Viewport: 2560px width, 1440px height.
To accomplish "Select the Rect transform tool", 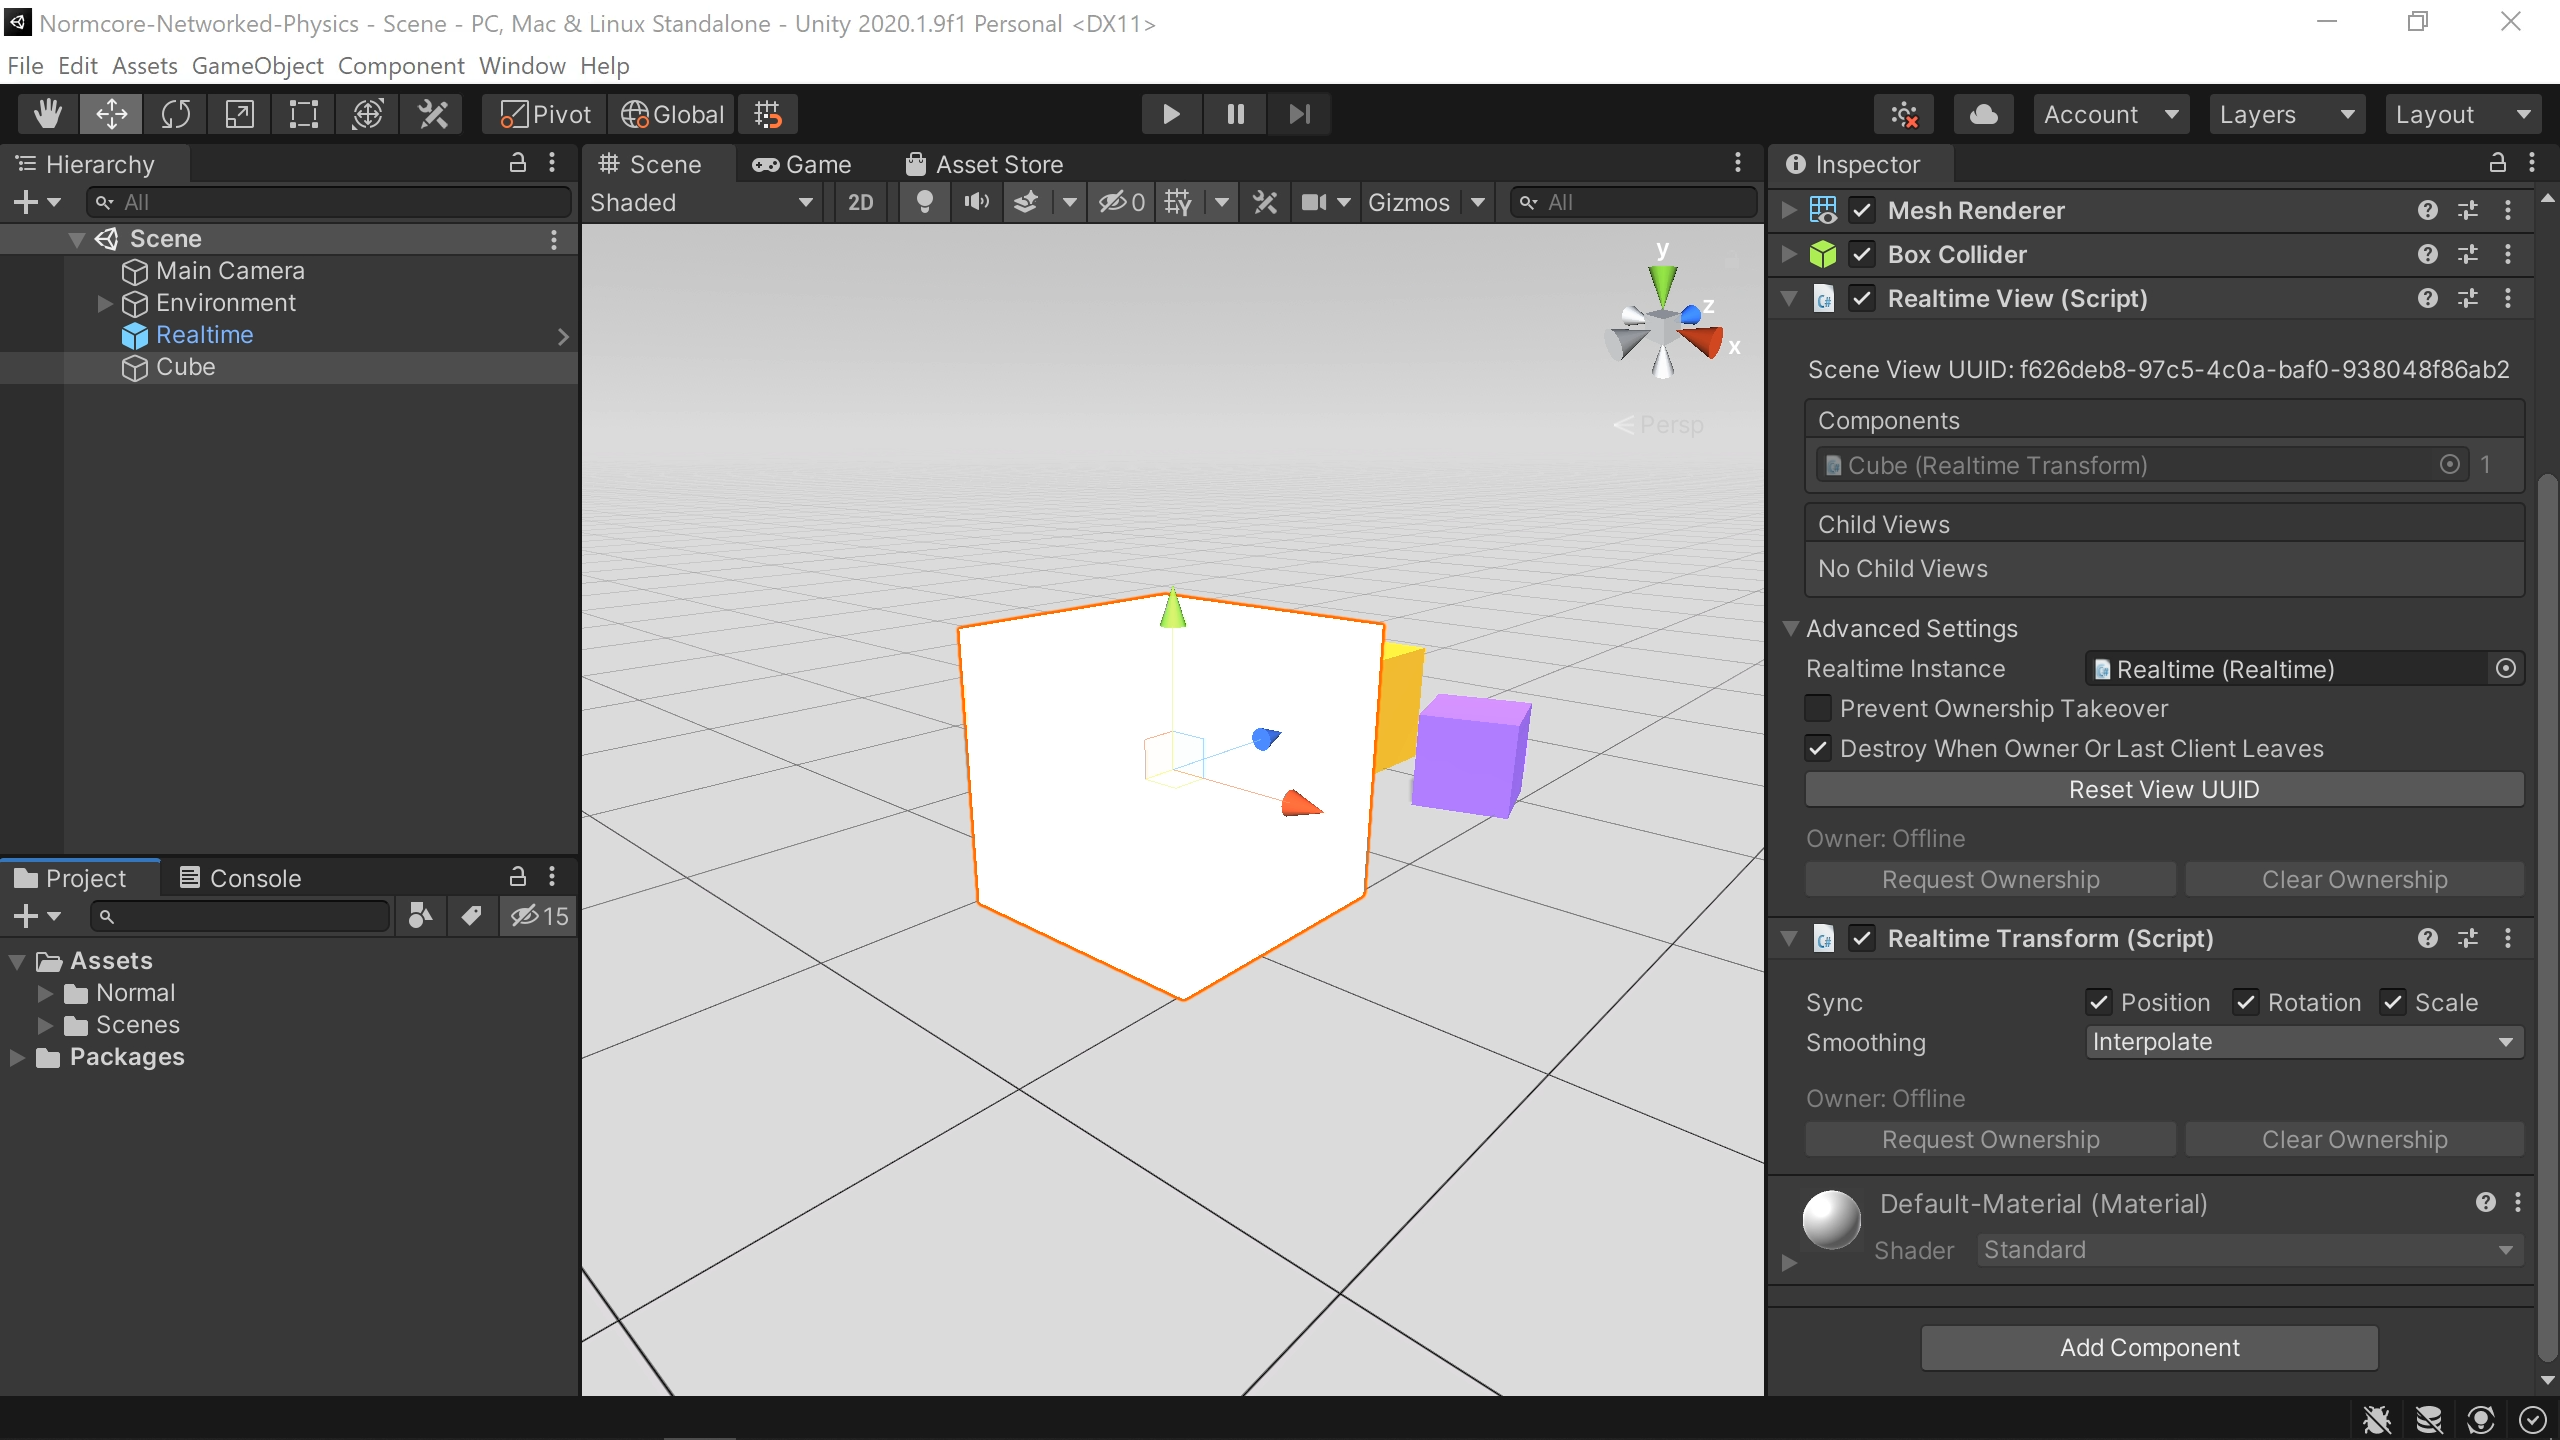I will (303, 114).
